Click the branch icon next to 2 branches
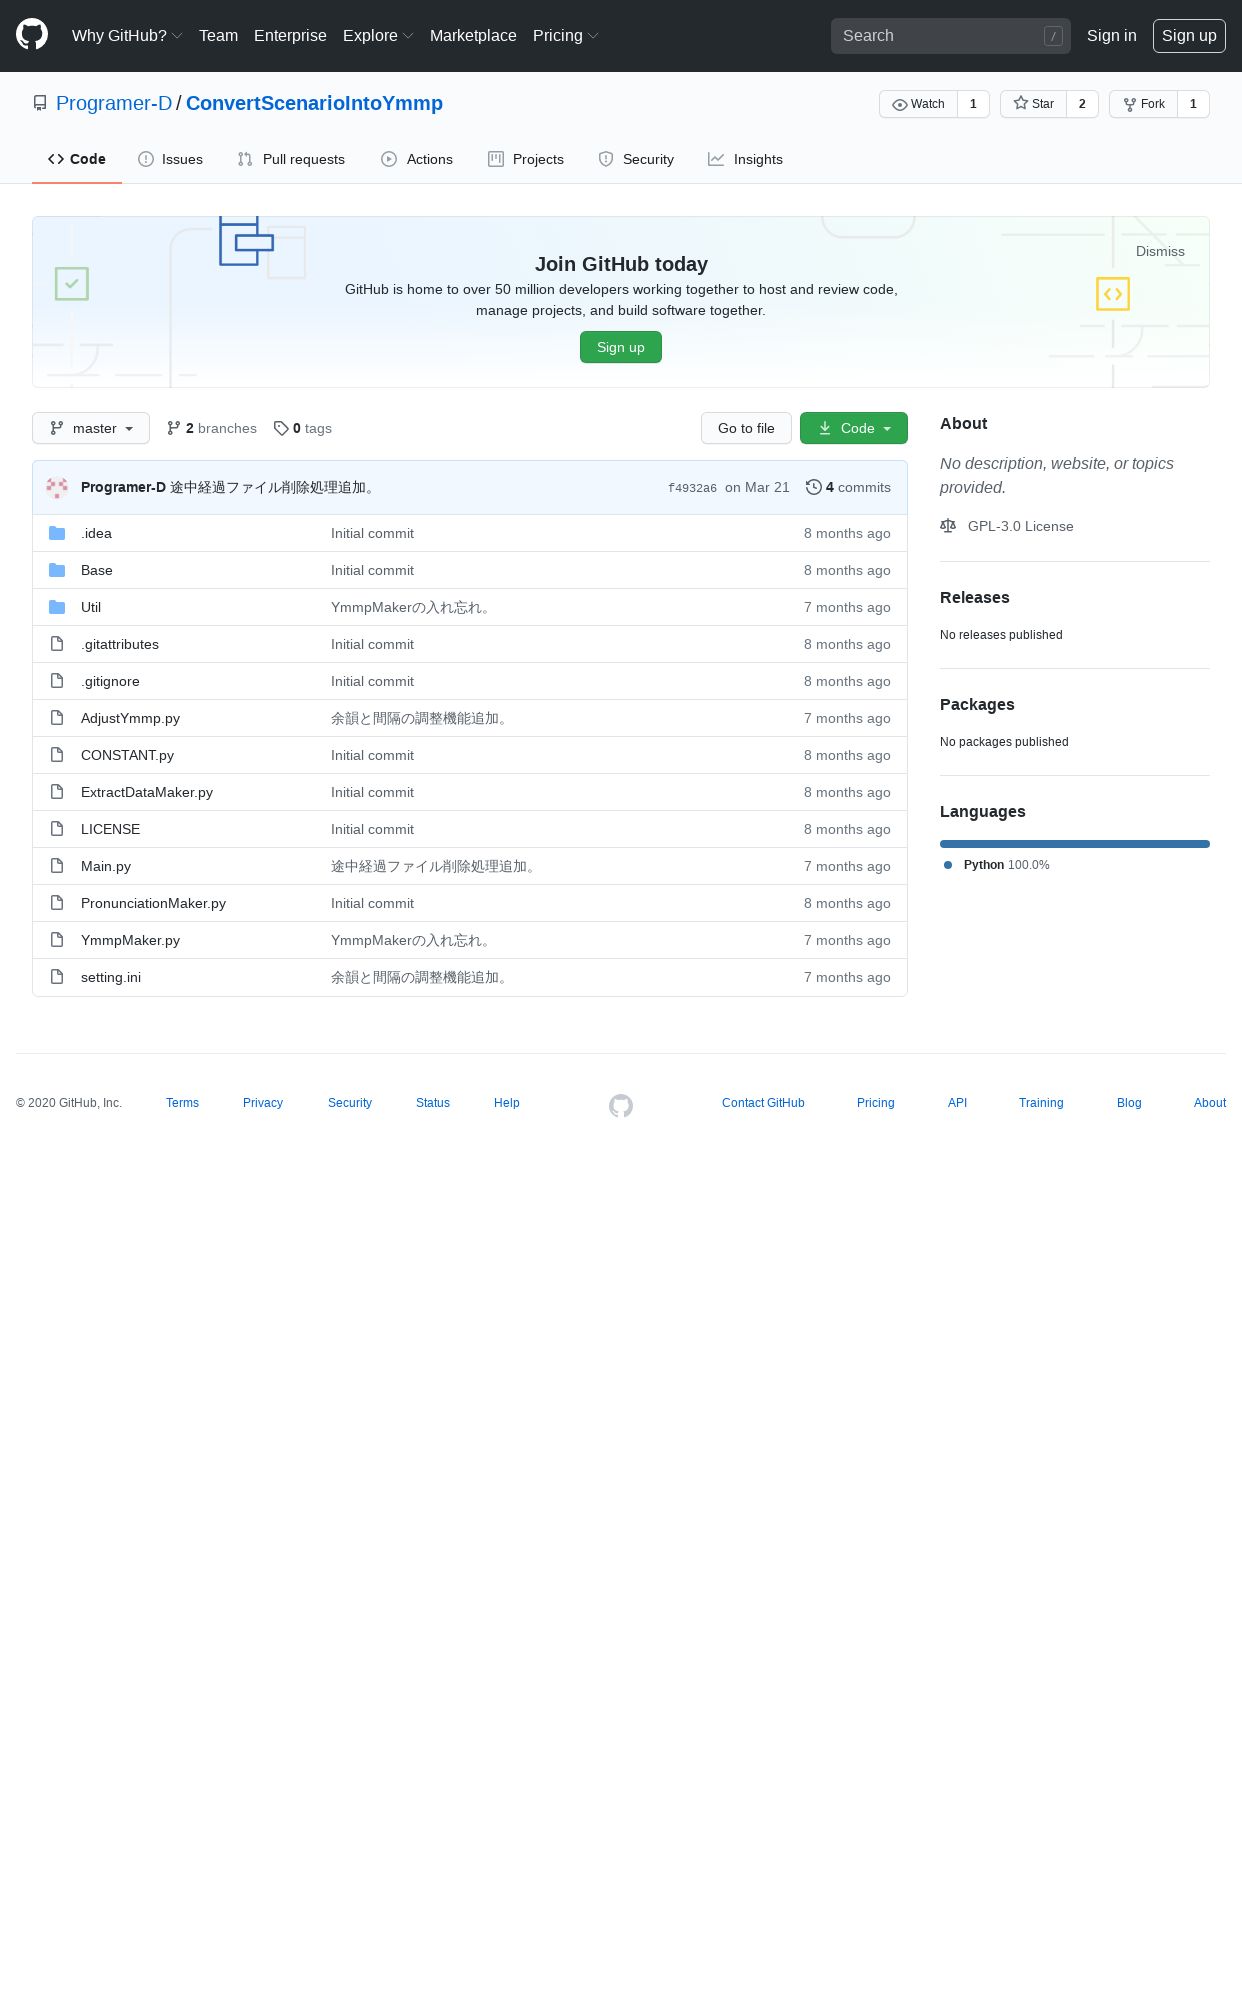Screen dimensions: 1242x2000 pyautogui.click(x=174, y=428)
